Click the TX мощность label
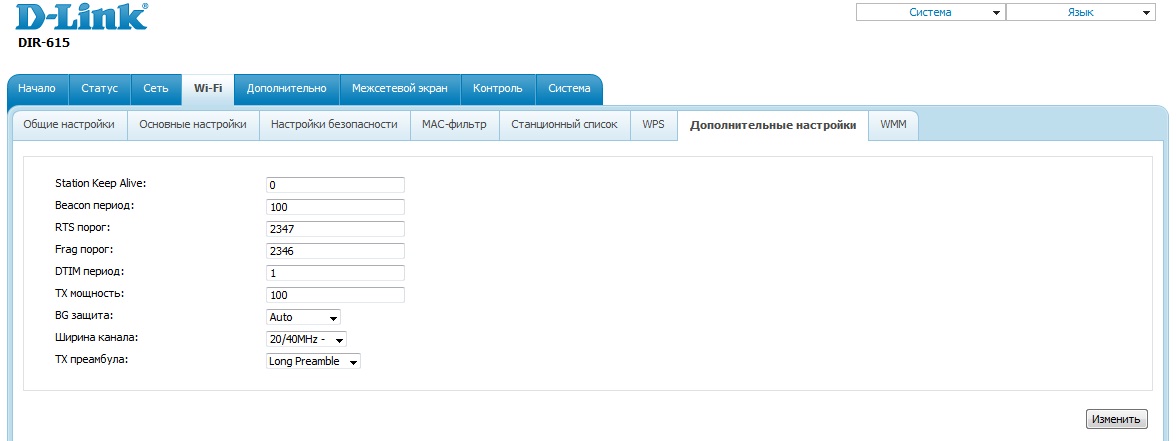This screenshot has width=1176, height=441. click(x=89, y=293)
